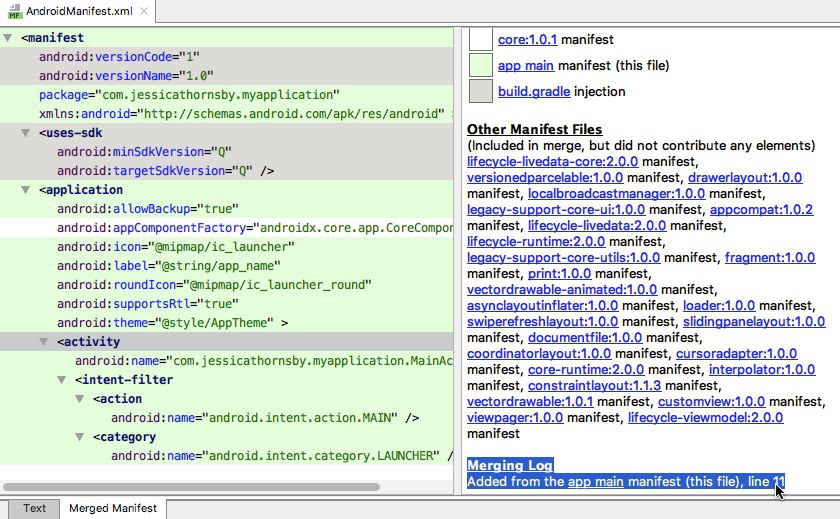Screen dimensions: 840x519
Task: Click the green app main color swatch
Action: (481, 66)
